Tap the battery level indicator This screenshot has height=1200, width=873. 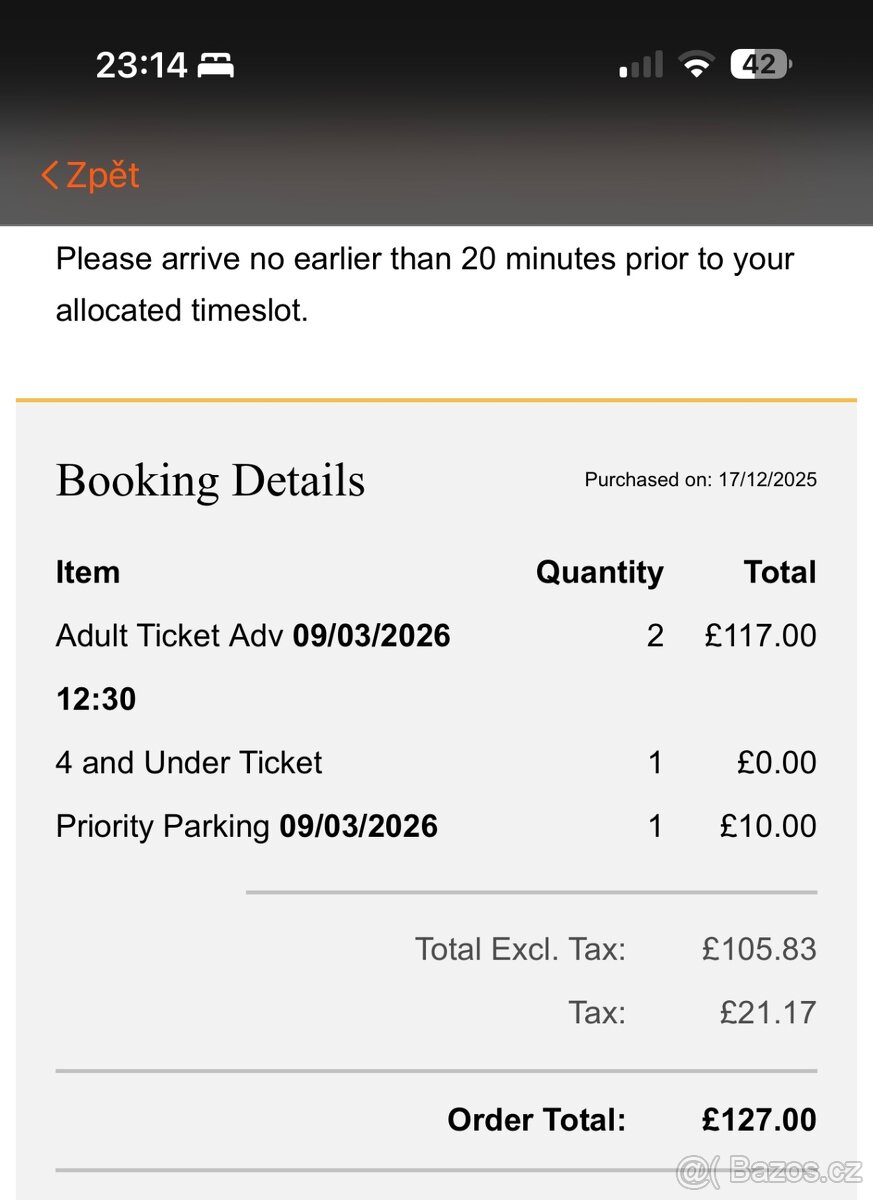[x=760, y=66]
